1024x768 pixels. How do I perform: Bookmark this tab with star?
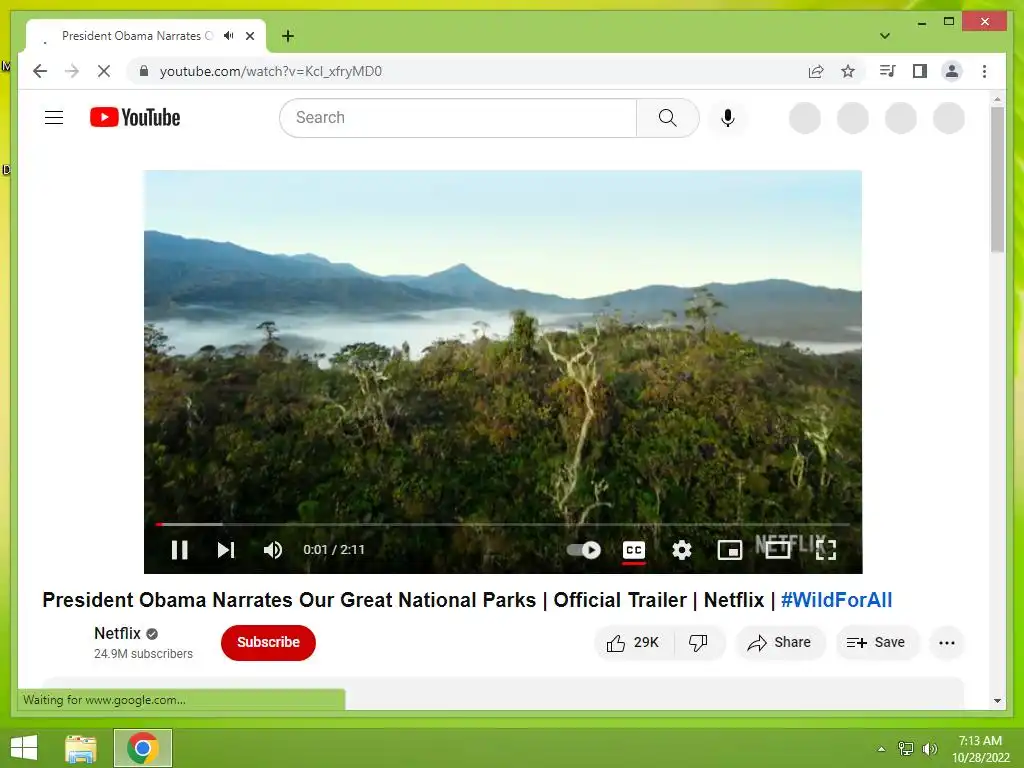point(848,71)
